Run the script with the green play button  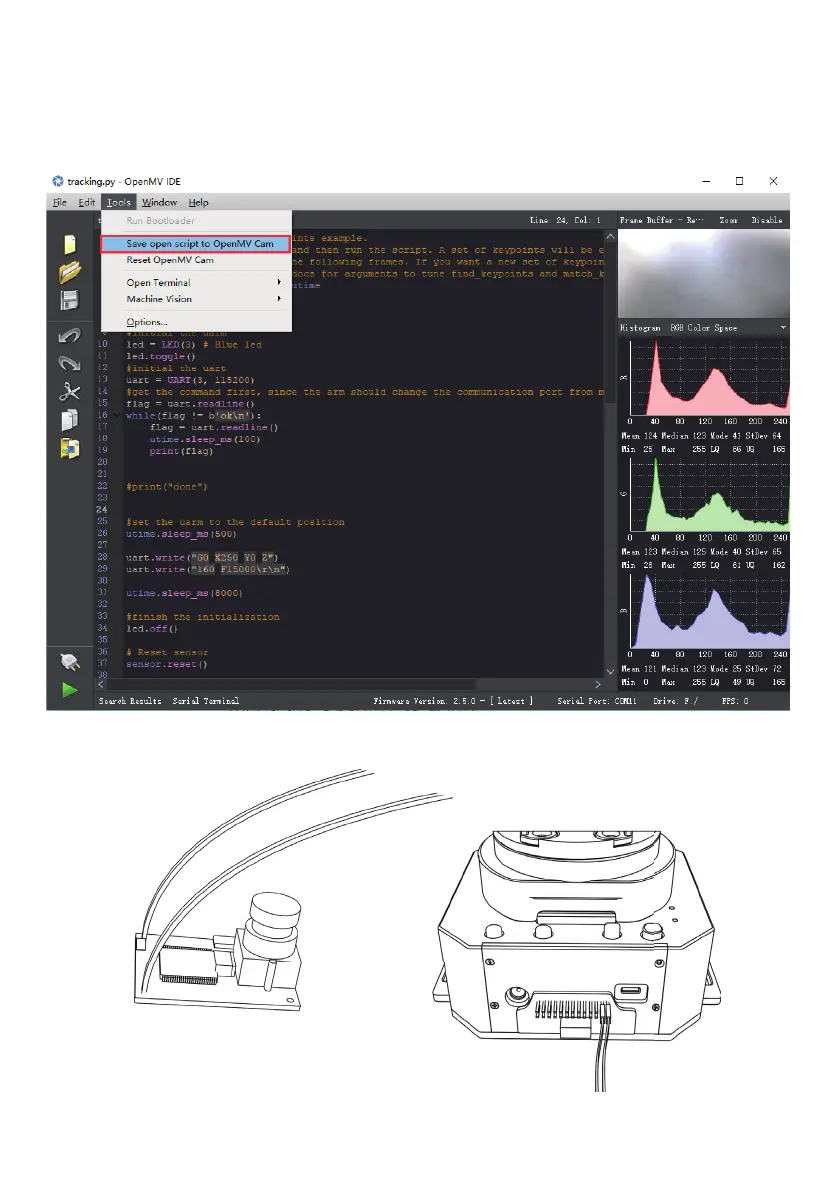click(x=70, y=690)
